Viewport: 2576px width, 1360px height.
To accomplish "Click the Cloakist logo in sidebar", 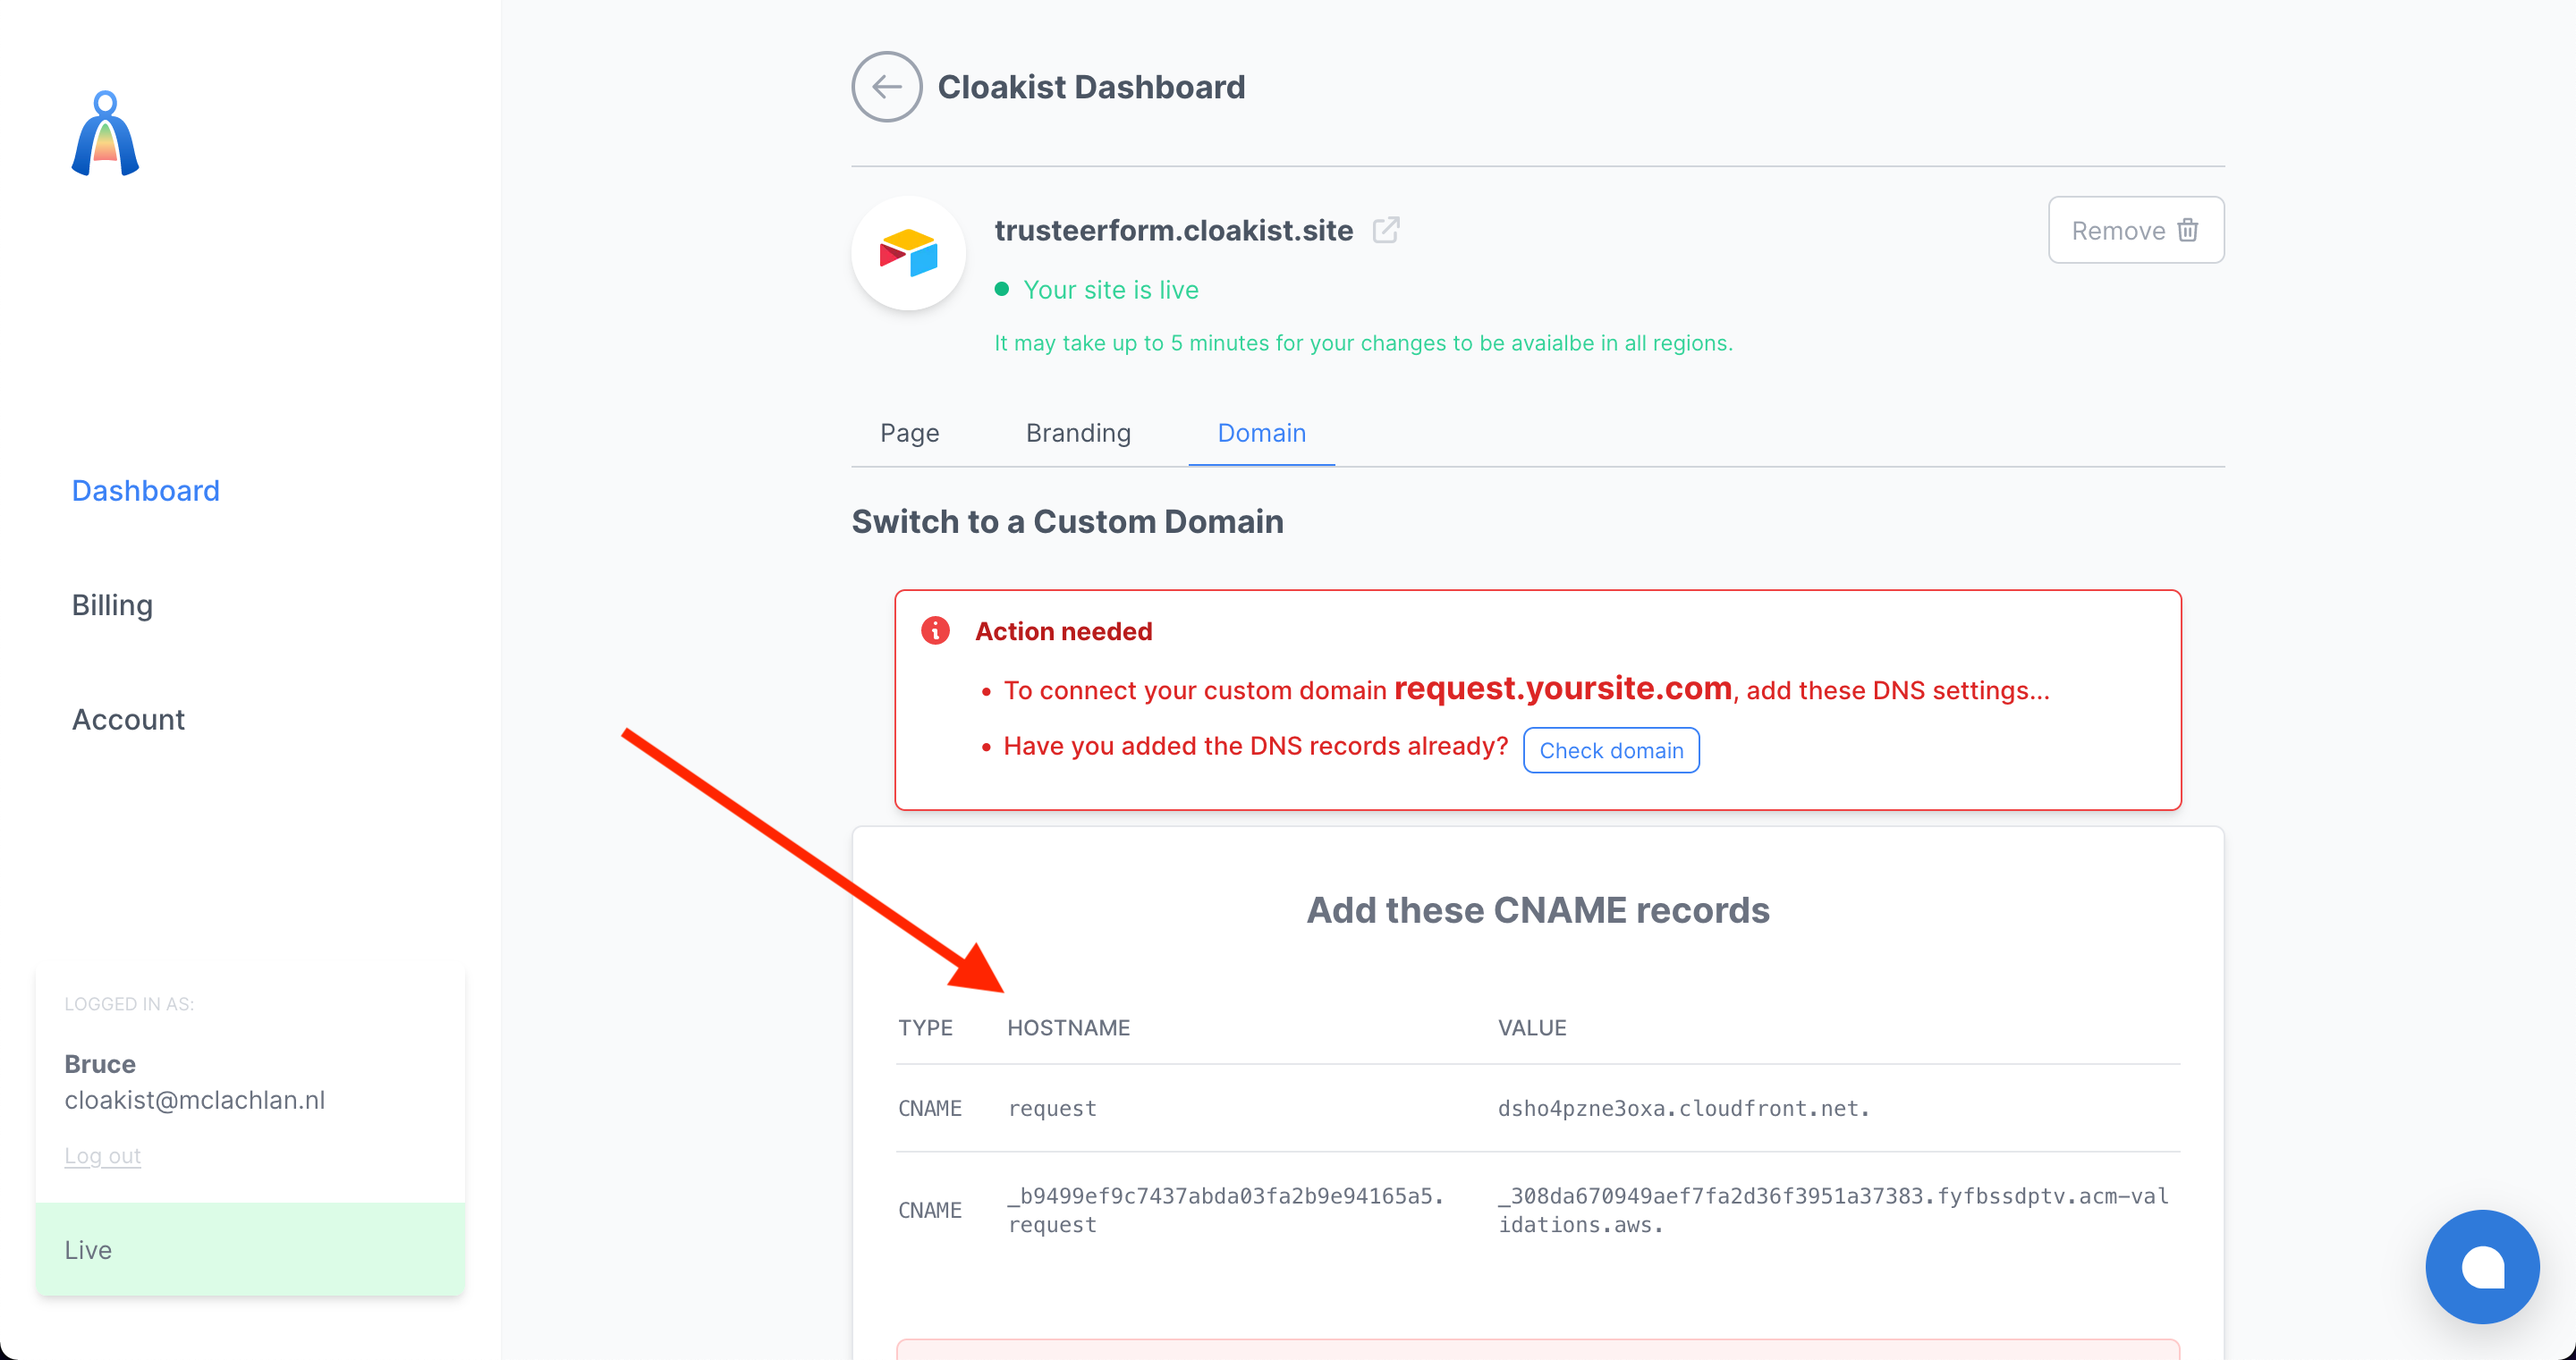I will coord(105,134).
